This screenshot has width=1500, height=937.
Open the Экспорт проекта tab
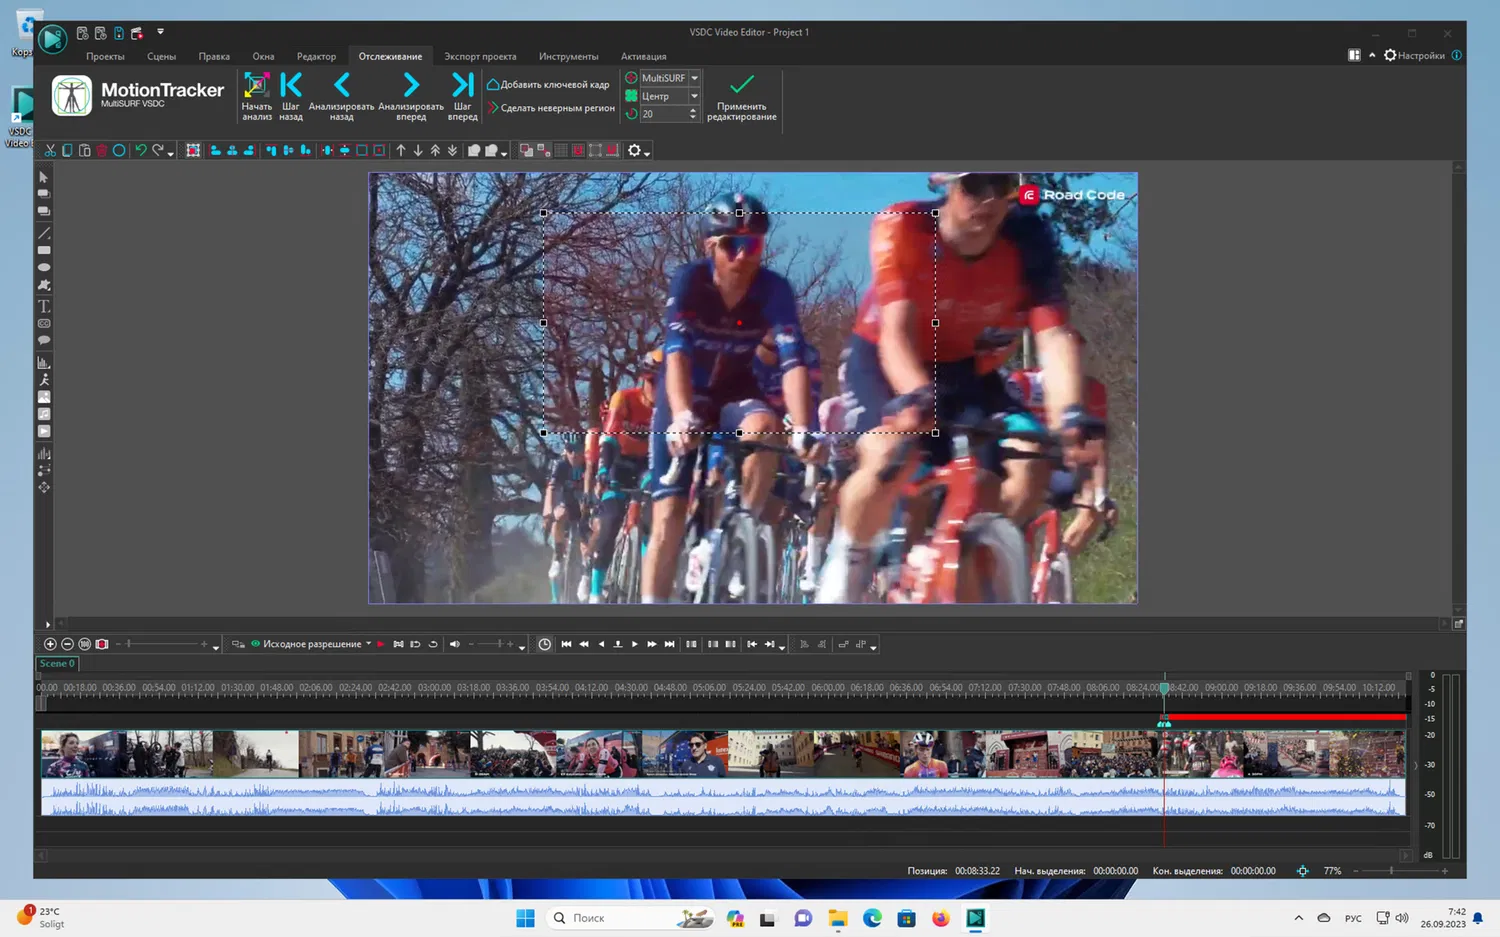(480, 56)
